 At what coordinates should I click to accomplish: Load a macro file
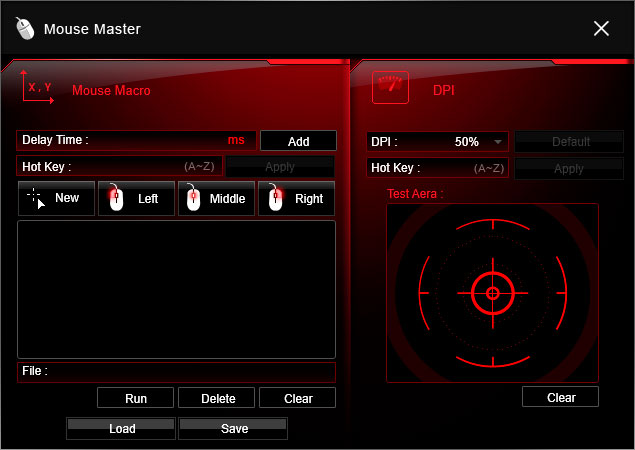[x=121, y=429]
